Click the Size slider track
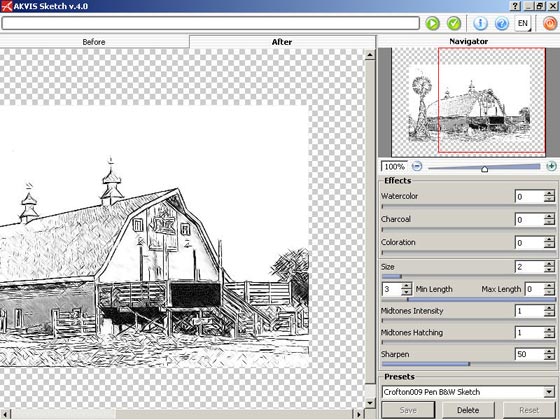 [468, 276]
